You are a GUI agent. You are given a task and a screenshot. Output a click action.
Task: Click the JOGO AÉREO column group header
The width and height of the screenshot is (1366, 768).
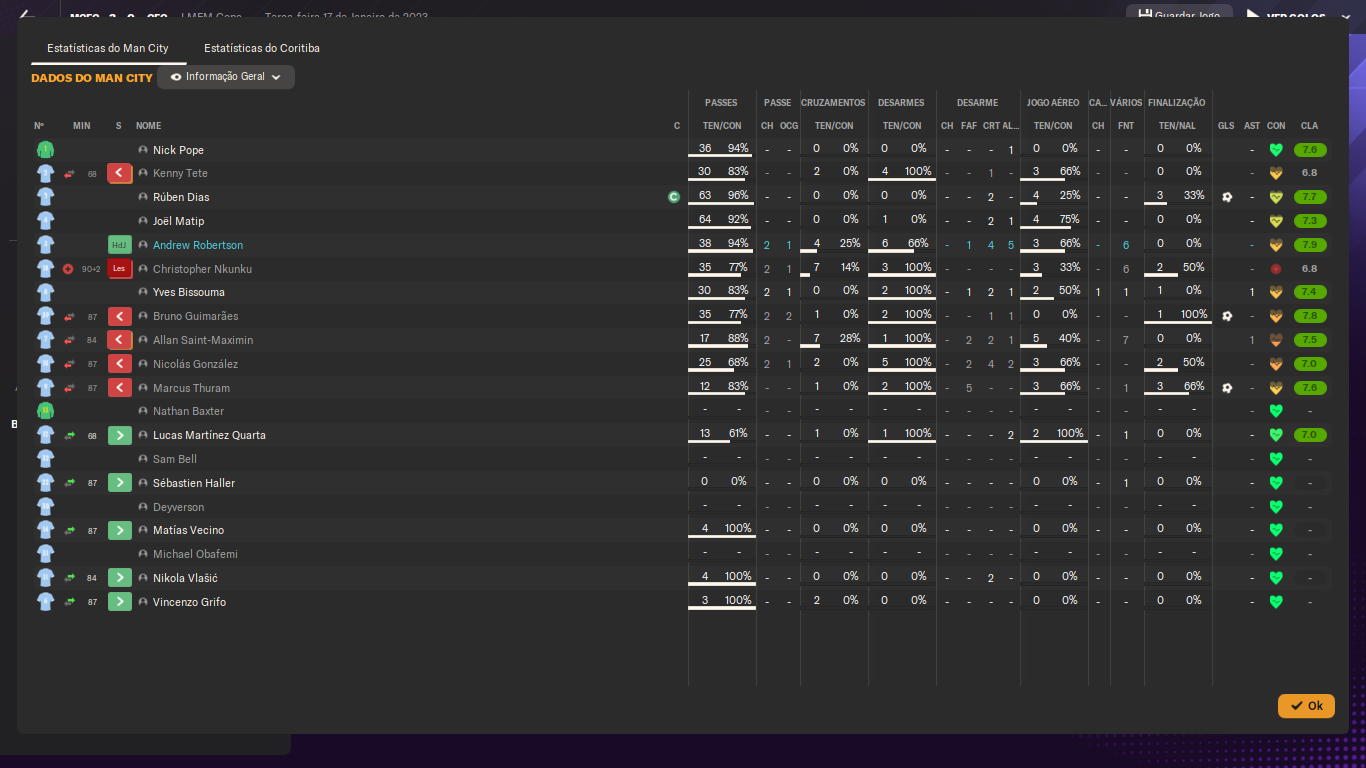click(x=1053, y=103)
